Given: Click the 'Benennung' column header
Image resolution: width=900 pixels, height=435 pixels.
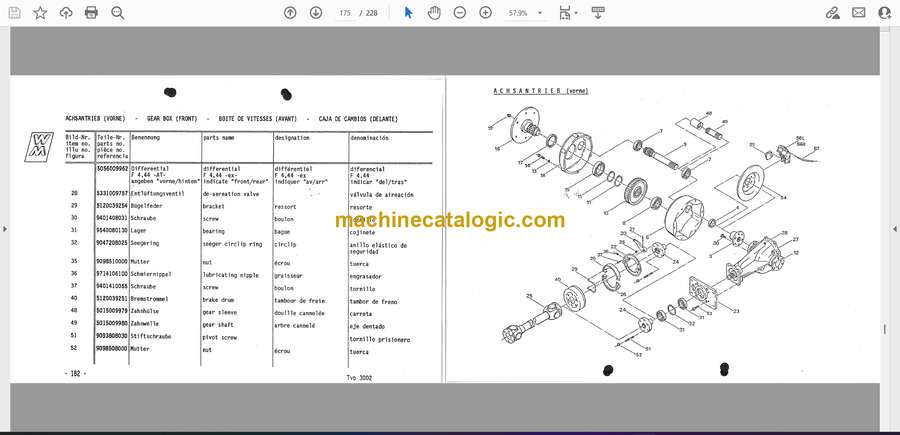Looking at the screenshot, I should coord(146,138).
